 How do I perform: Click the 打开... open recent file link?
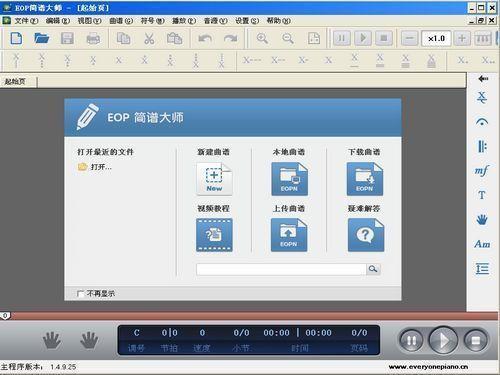[101, 167]
